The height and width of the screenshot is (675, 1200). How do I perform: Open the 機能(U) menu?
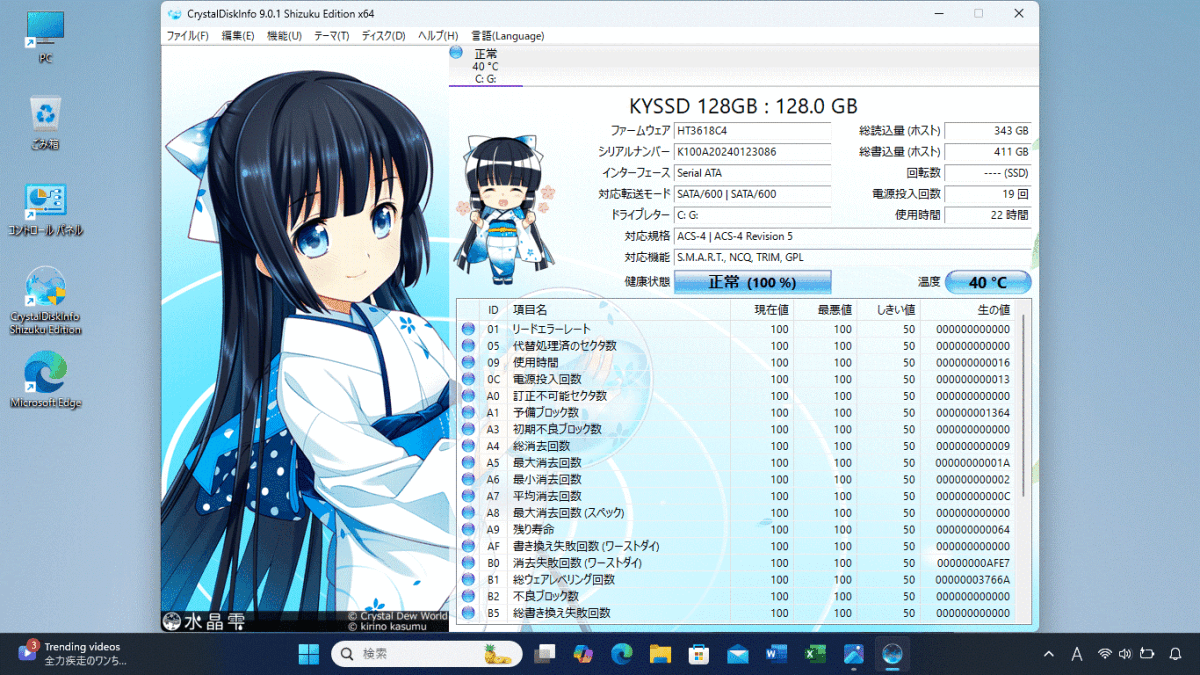pyautogui.click(x=284, y=36)
